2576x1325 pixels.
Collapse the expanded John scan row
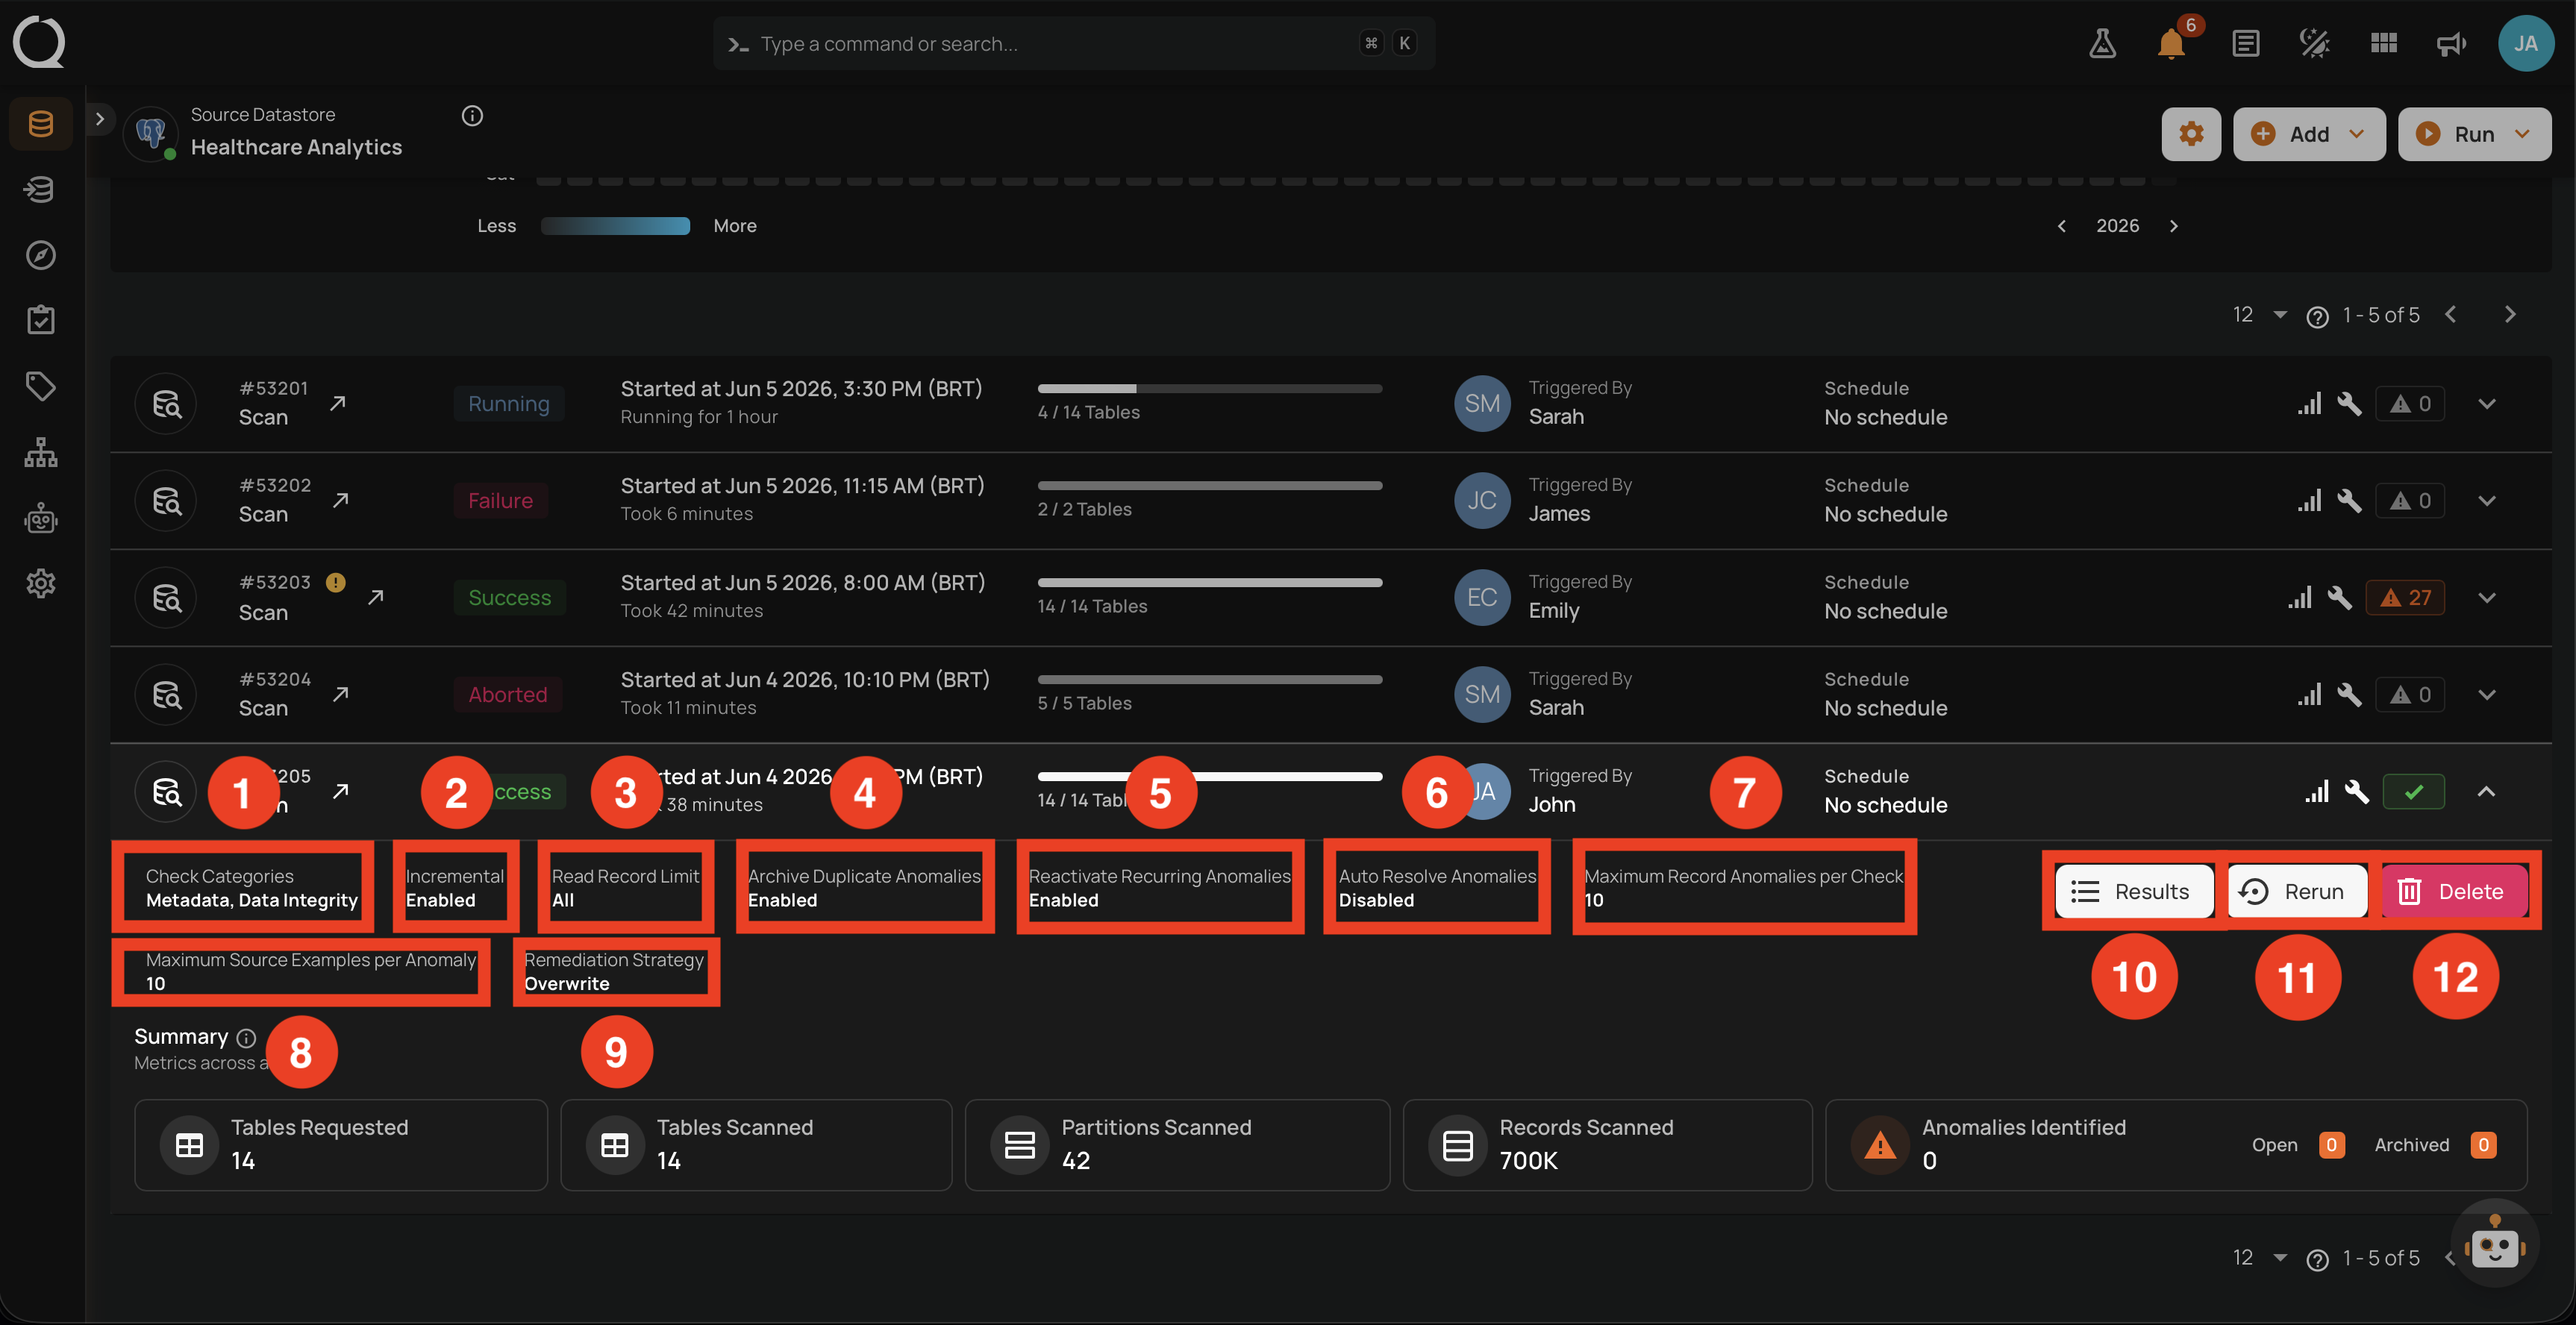point(2486,792)
